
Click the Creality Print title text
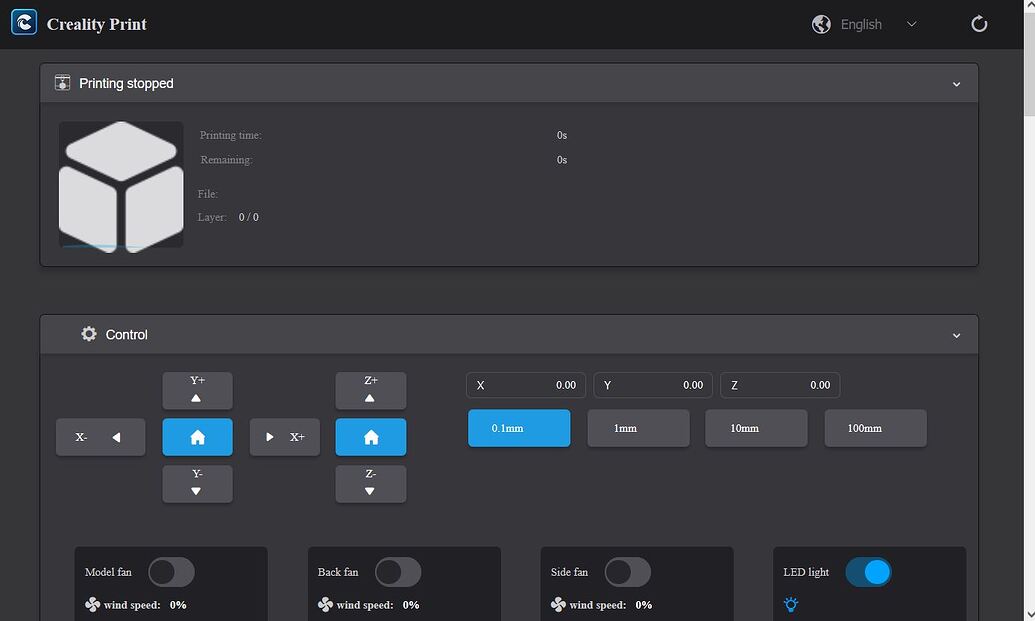[96, 24]
